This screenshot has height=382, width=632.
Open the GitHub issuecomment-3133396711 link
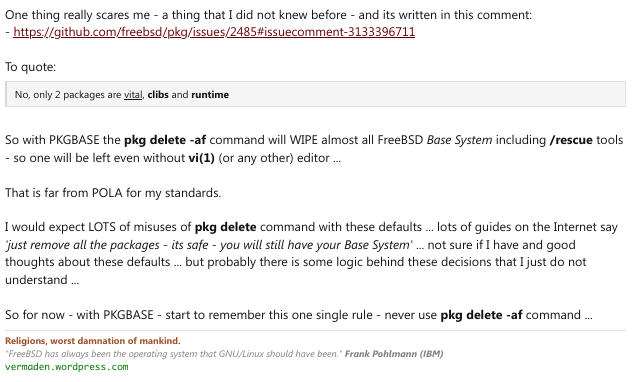coord(214,32)
